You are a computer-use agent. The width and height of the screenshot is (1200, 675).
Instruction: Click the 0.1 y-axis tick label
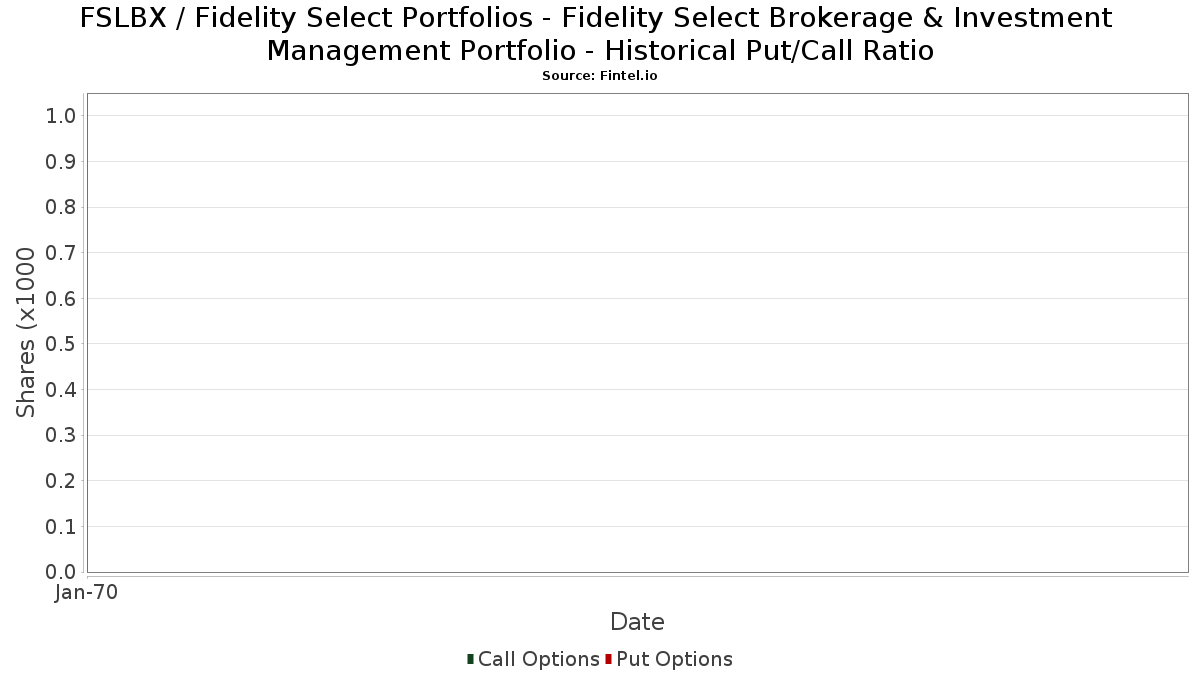[x=61, y=526]
